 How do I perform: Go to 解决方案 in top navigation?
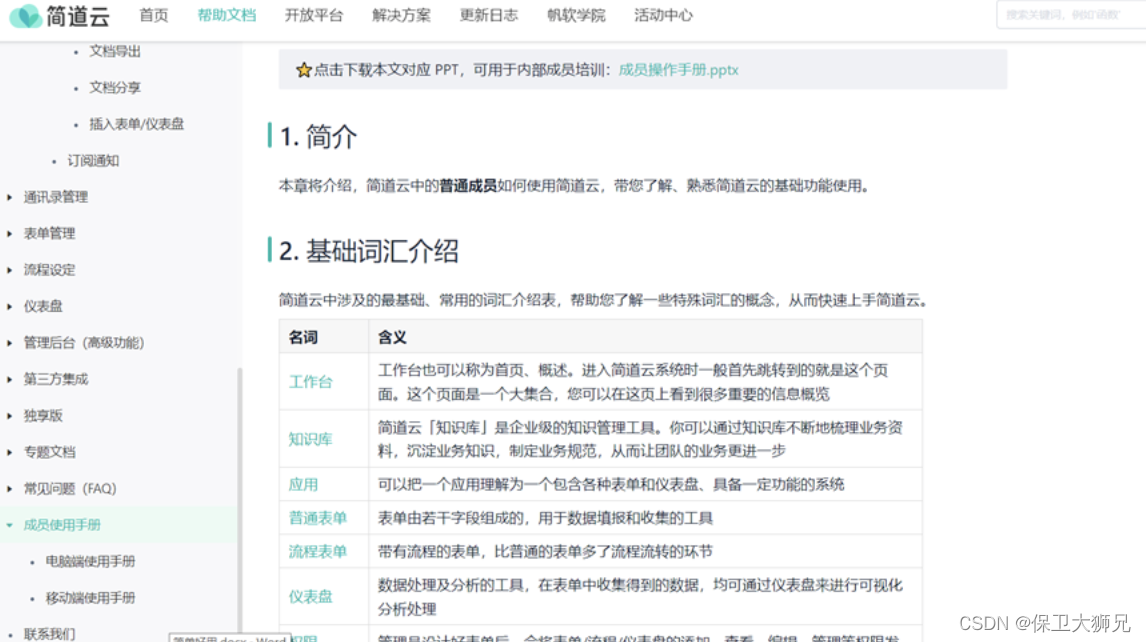point(401,15)
